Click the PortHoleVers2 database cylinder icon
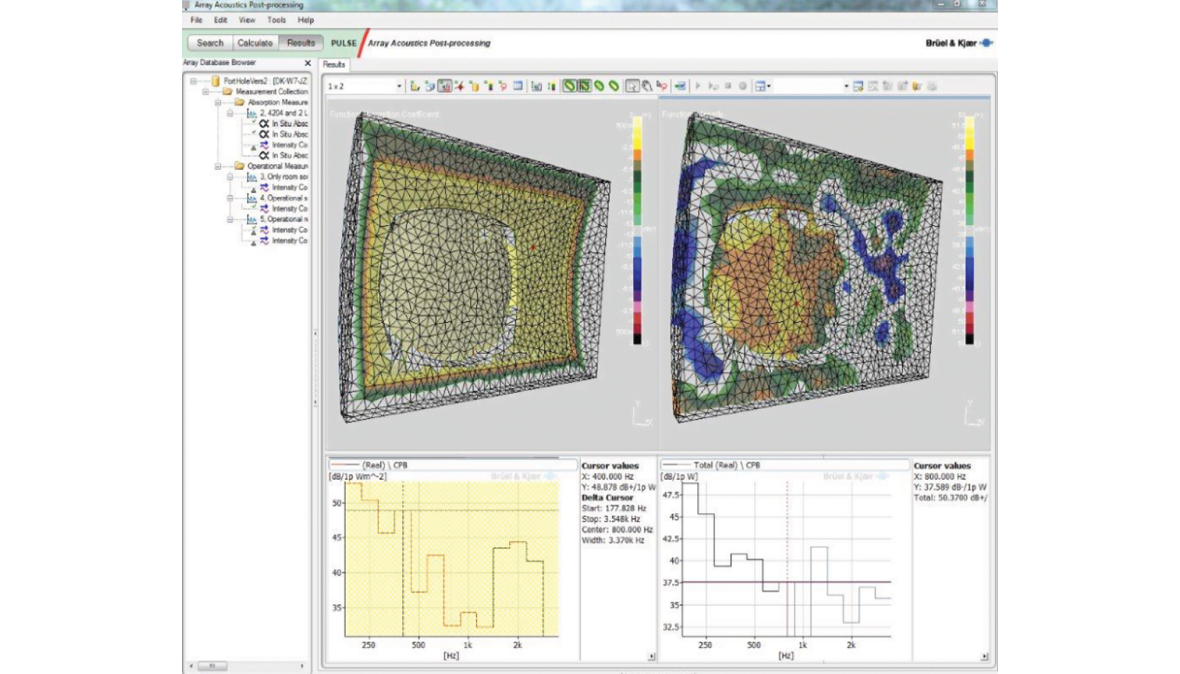Screen dimensions: 1180x674 click(x=215, y=80)
